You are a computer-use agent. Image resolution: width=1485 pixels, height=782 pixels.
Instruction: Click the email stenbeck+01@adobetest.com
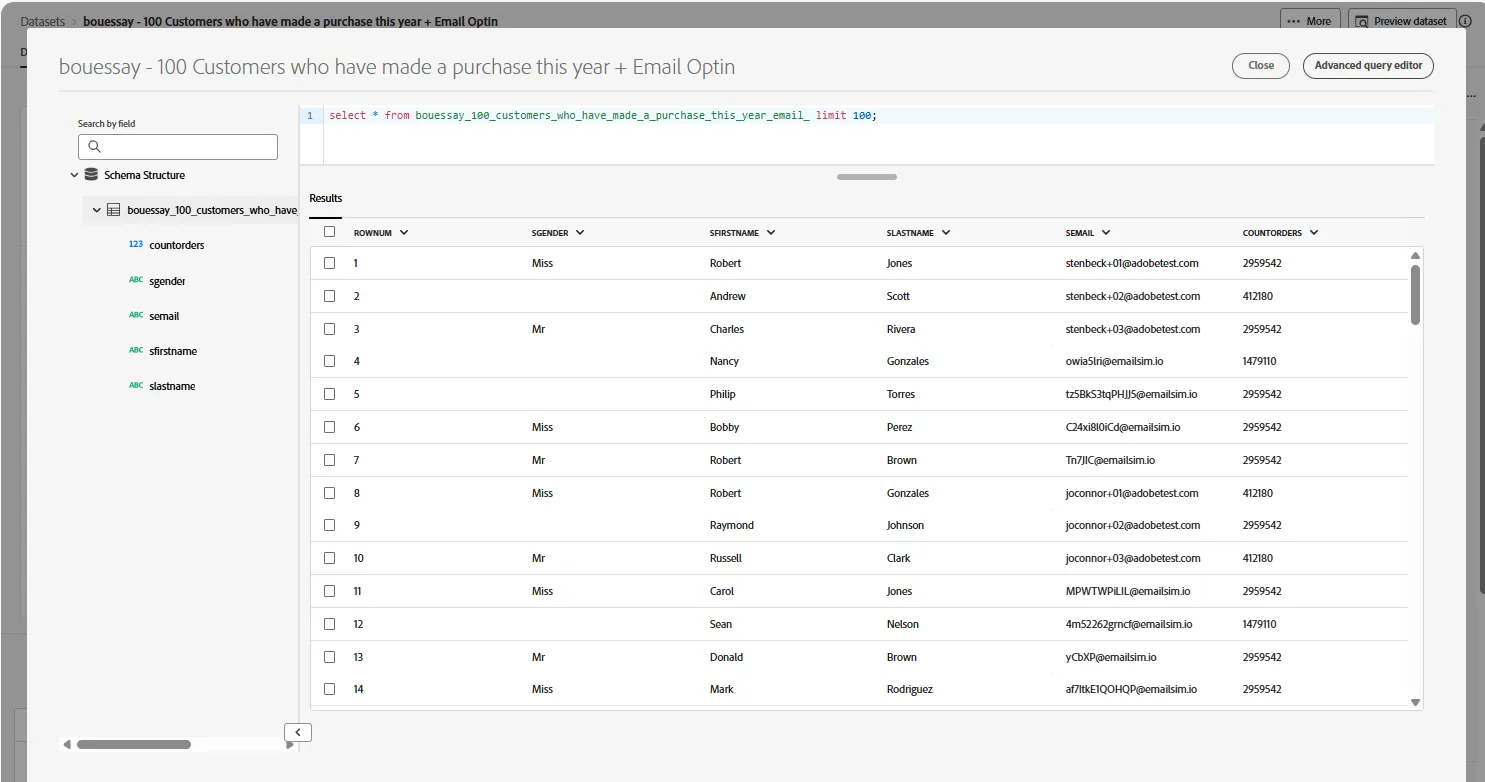(1132, 263)
